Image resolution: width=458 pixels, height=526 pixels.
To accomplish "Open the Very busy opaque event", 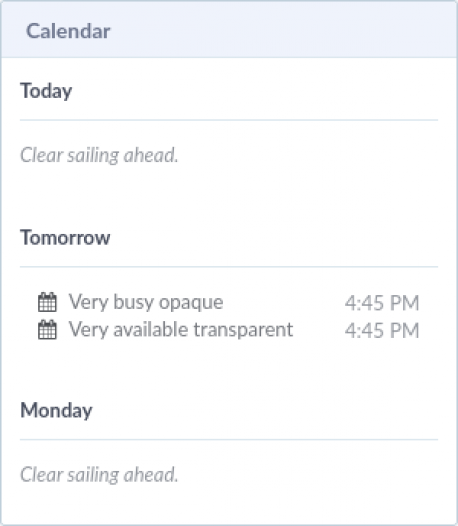I will pyautogui.click(x=146, y=302).
